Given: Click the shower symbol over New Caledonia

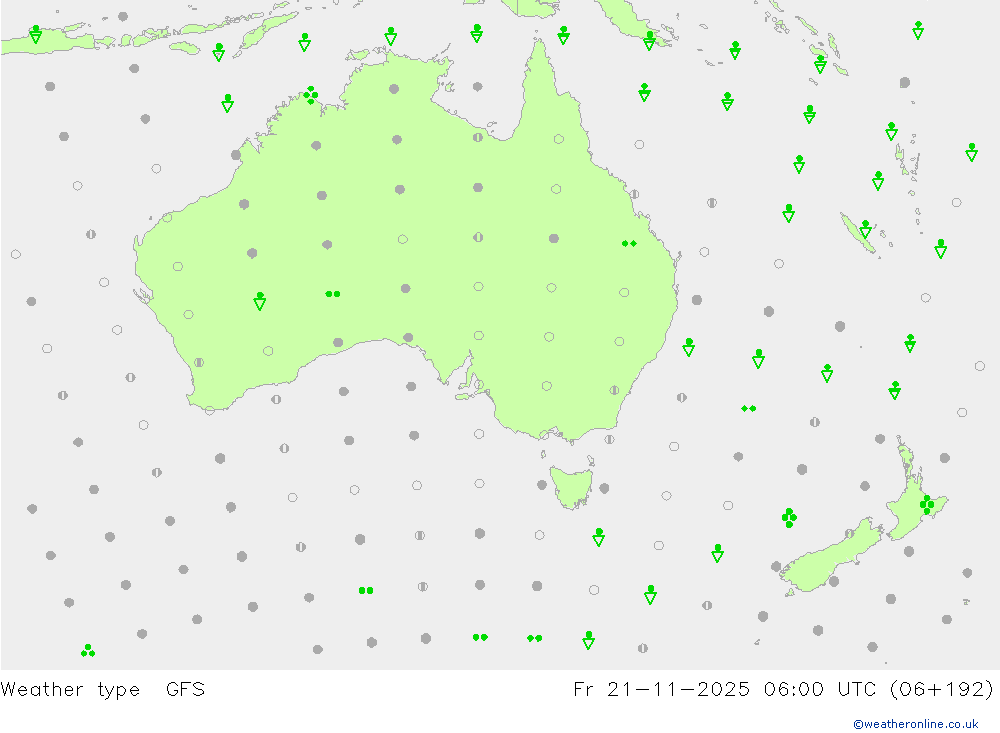Looking at the screenshot, I should [x=865, y=229].
